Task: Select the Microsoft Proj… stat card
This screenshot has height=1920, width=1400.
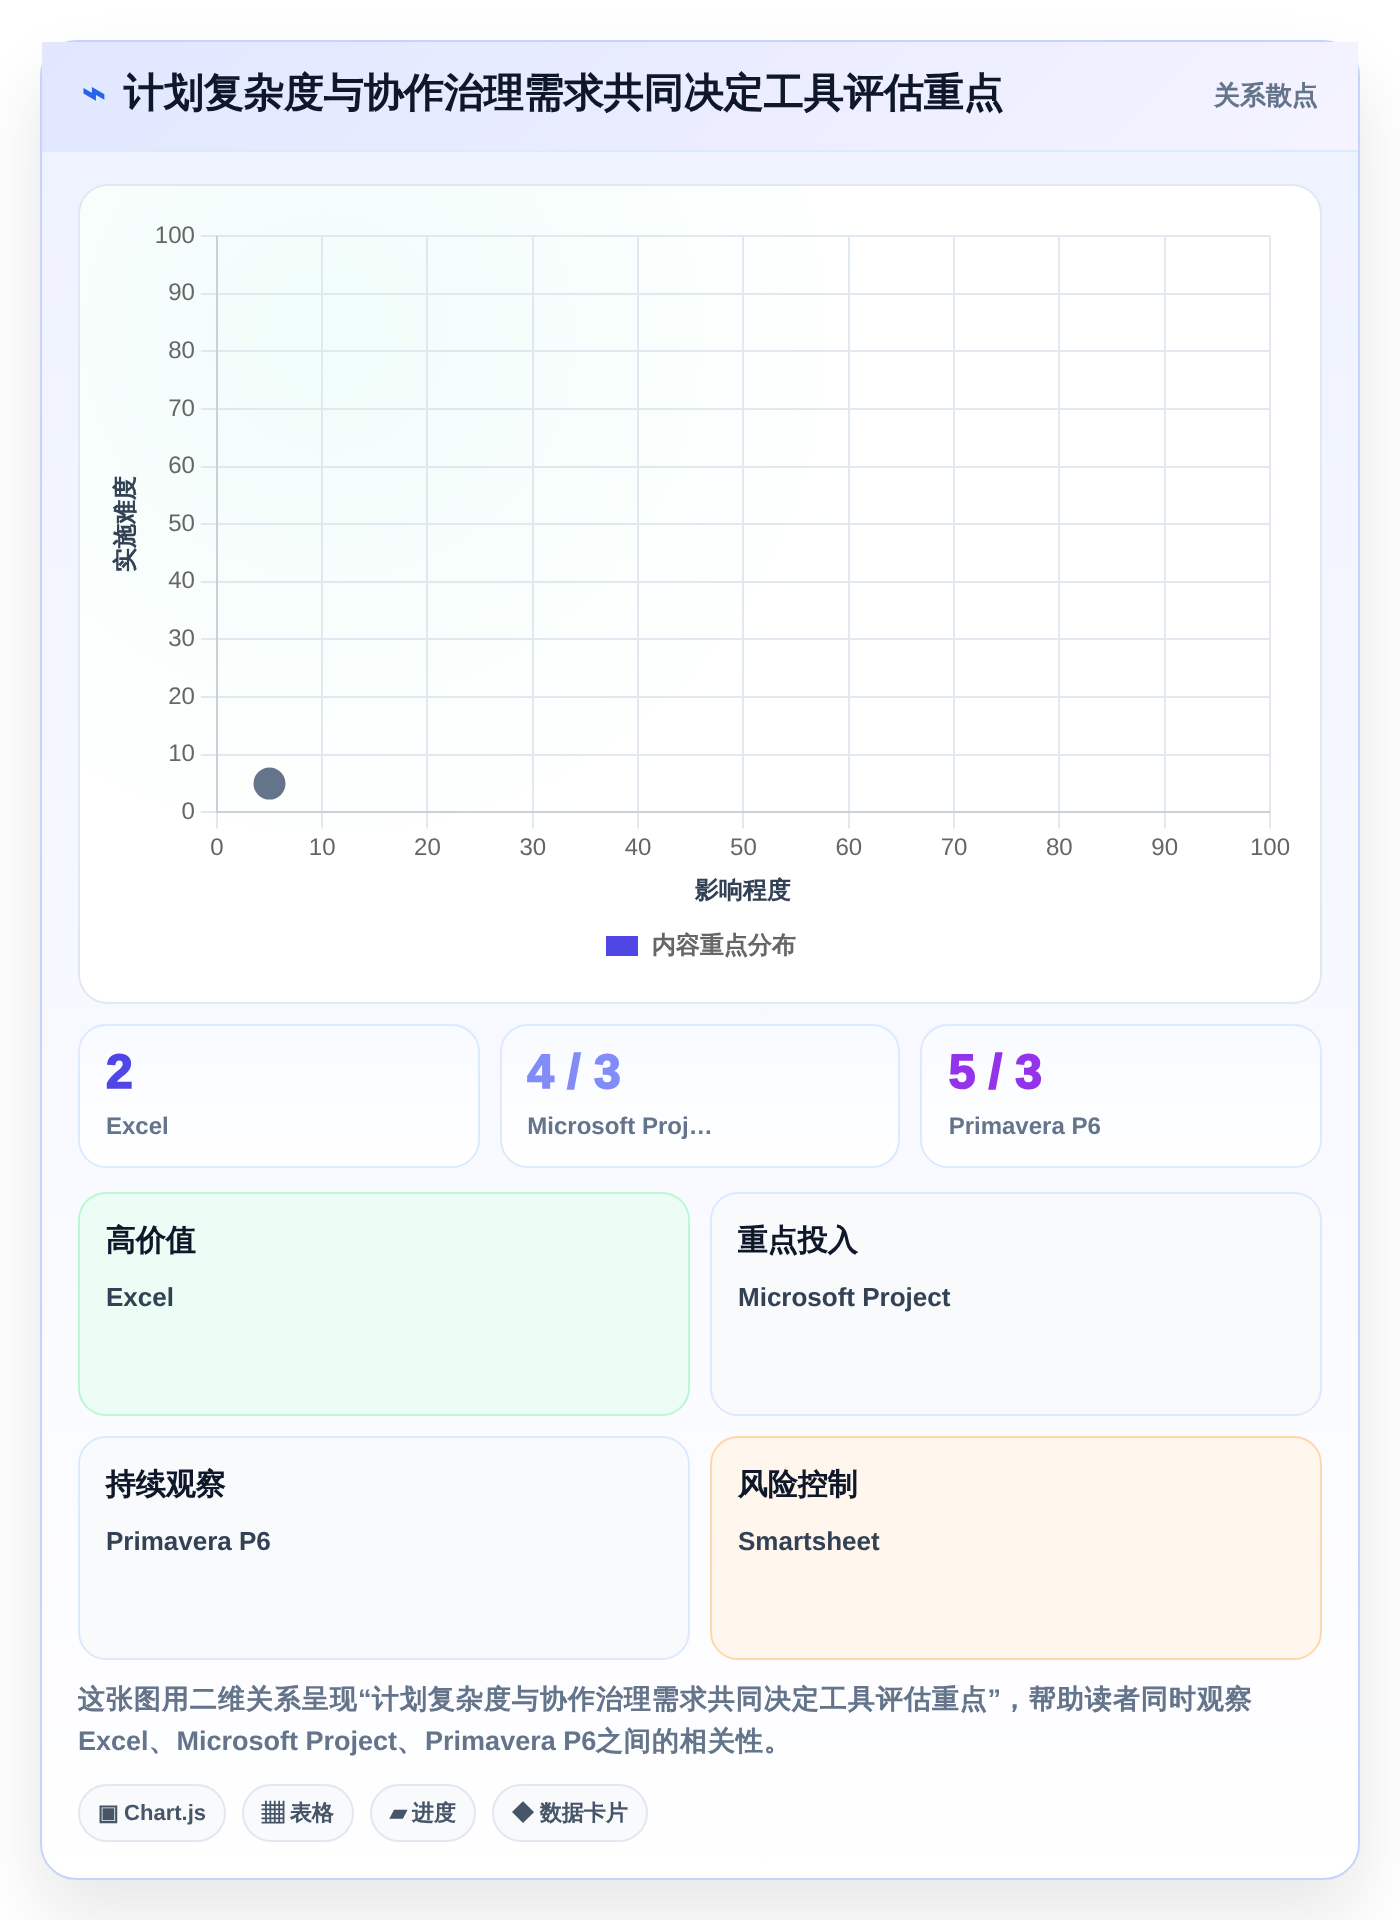Action: tap(700, 1096)
